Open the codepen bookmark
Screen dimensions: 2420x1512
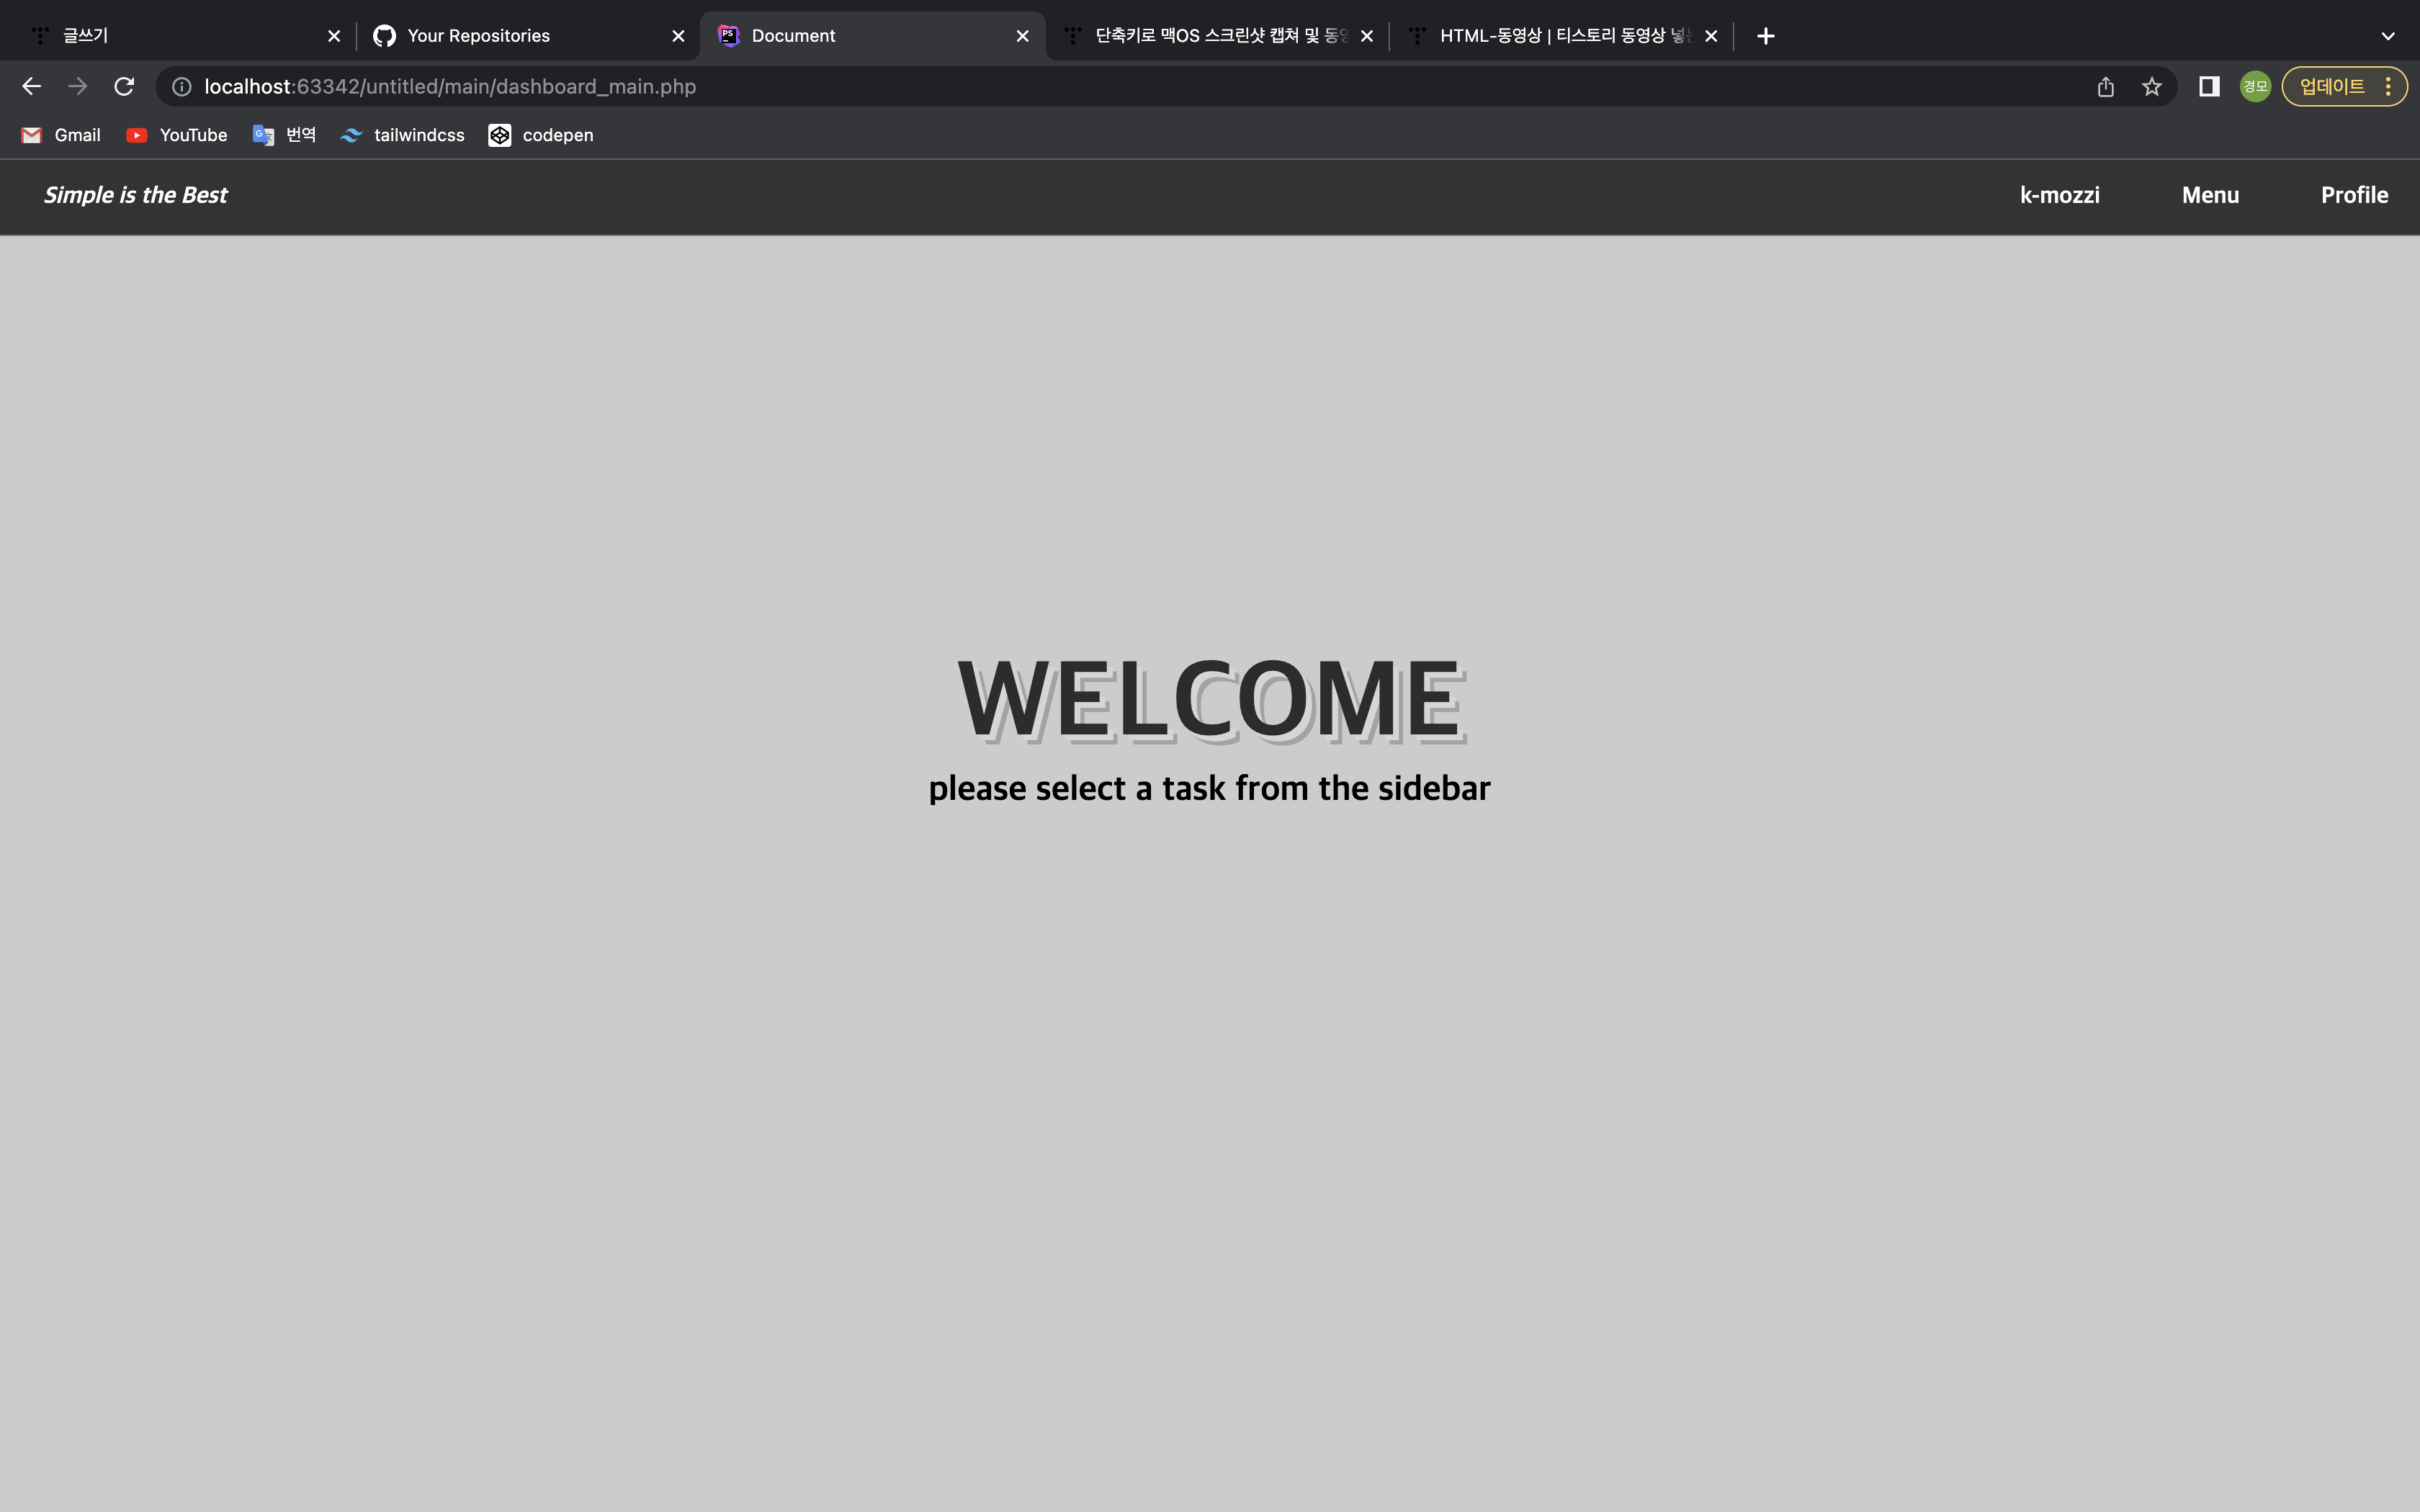541,135
